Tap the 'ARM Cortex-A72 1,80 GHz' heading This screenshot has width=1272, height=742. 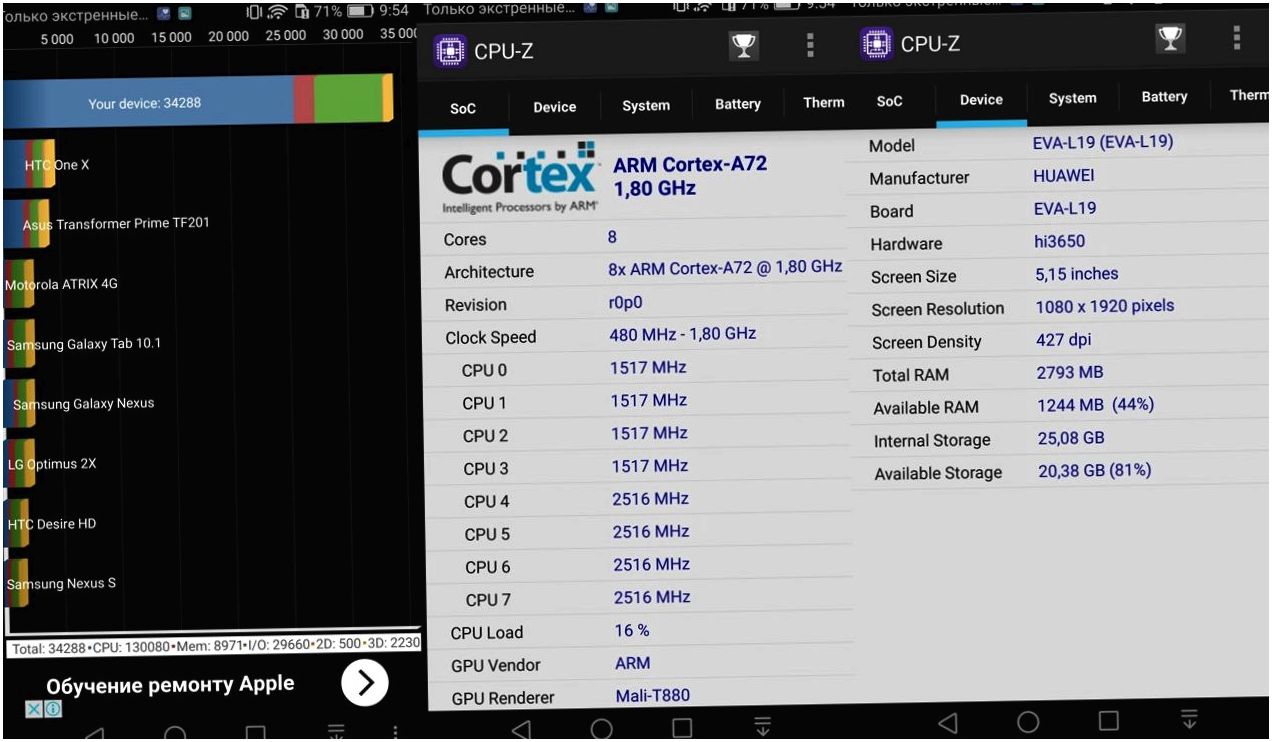[x=690, y=176]
